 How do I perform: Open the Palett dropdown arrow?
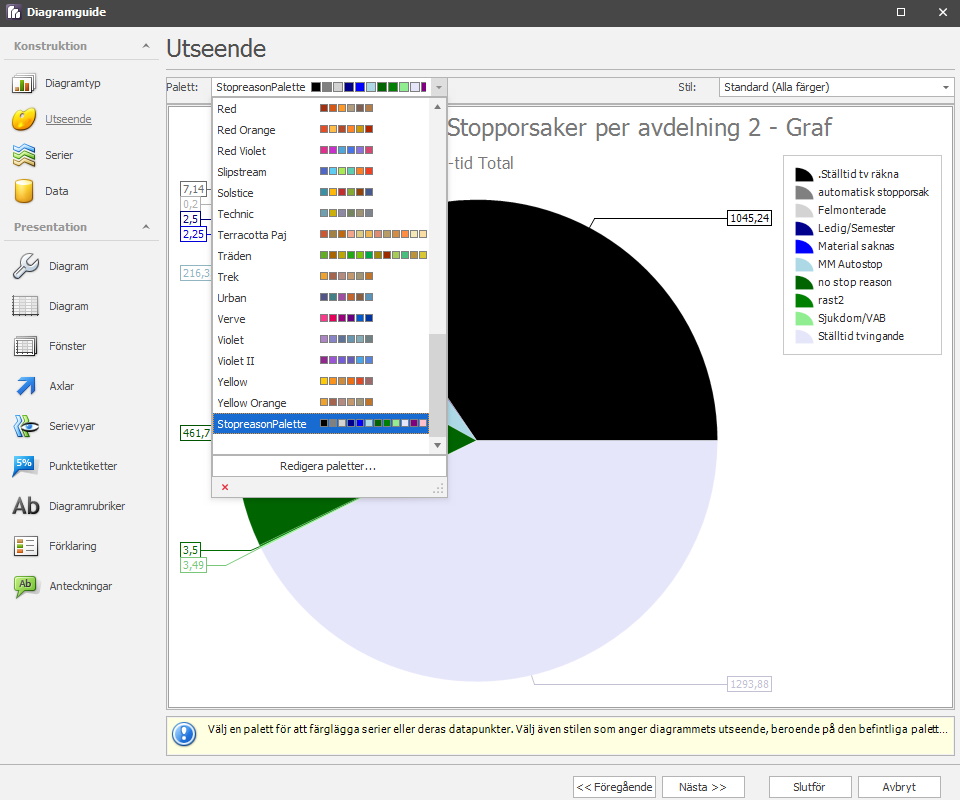point(439,88)
